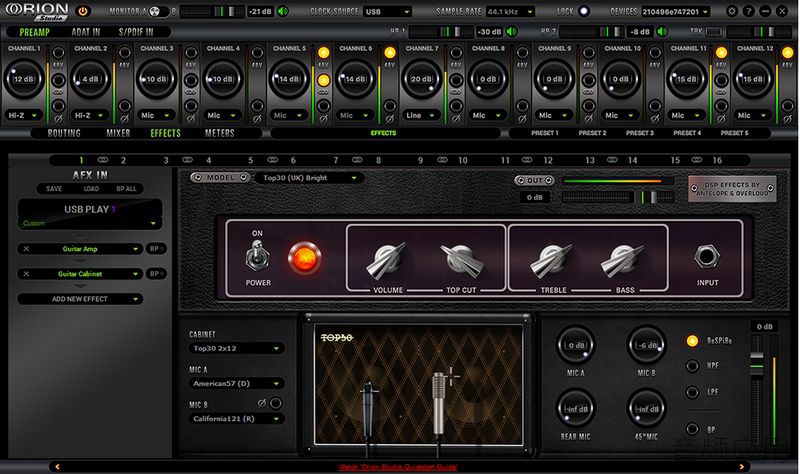Viewport: 800px width, 474px height.
Task: Click BP ALL to bypass all effects
Action: 127,189
